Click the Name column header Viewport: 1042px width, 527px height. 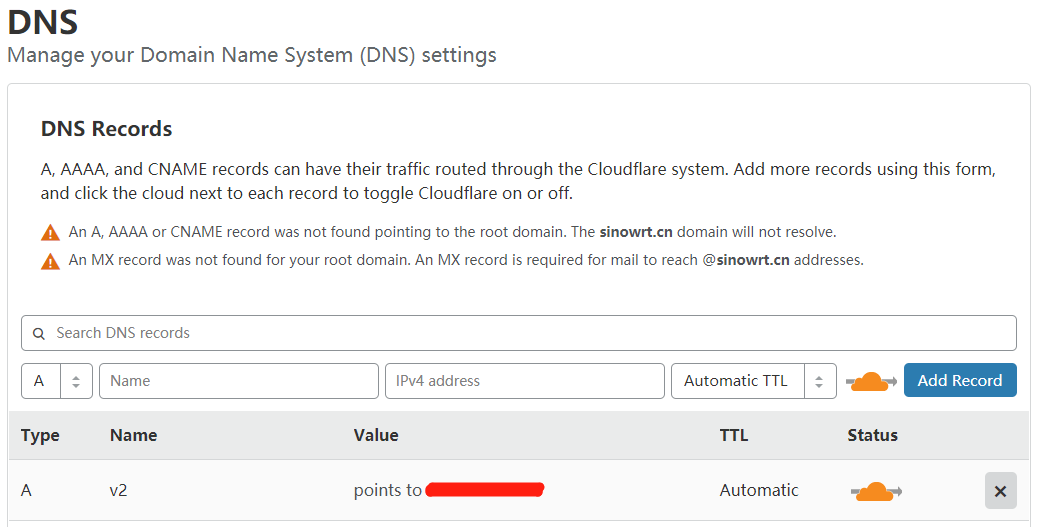click(x=133, y=435)
